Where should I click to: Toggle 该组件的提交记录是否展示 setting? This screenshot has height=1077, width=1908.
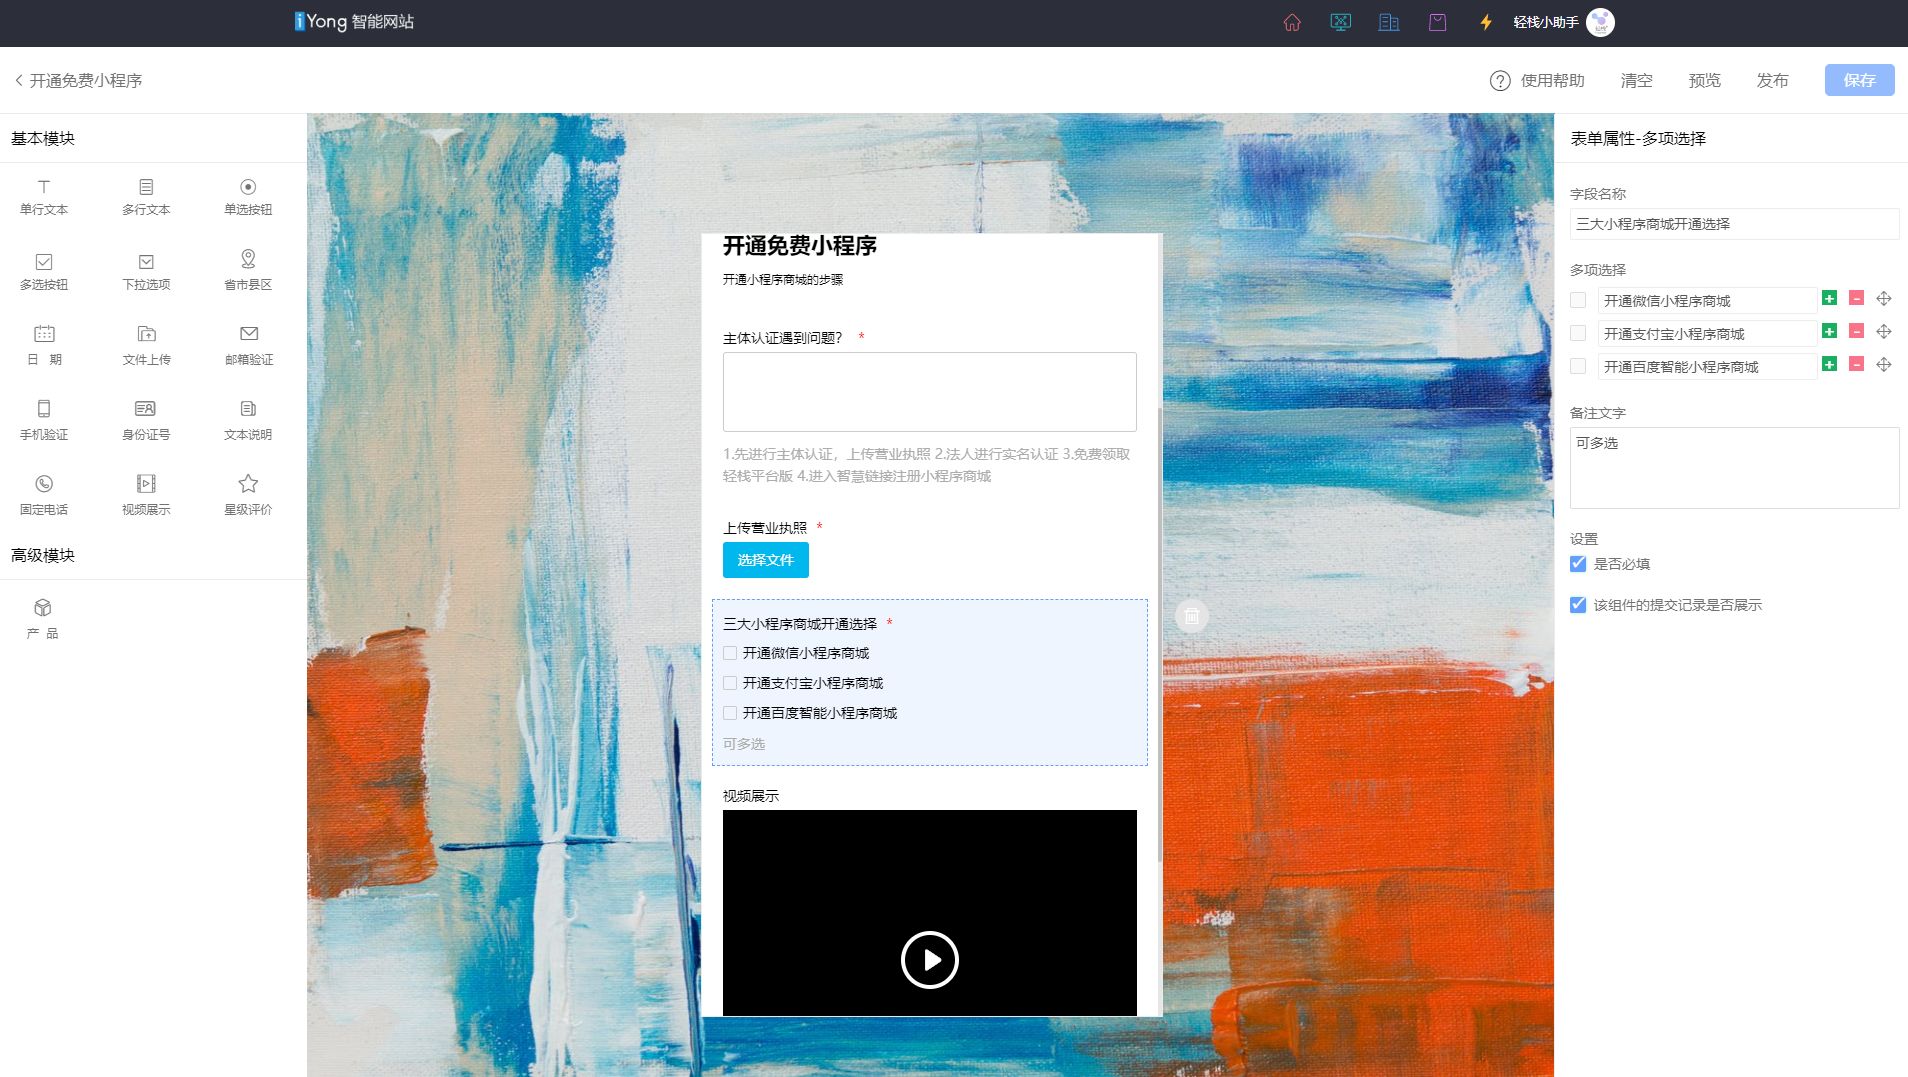1578,604
